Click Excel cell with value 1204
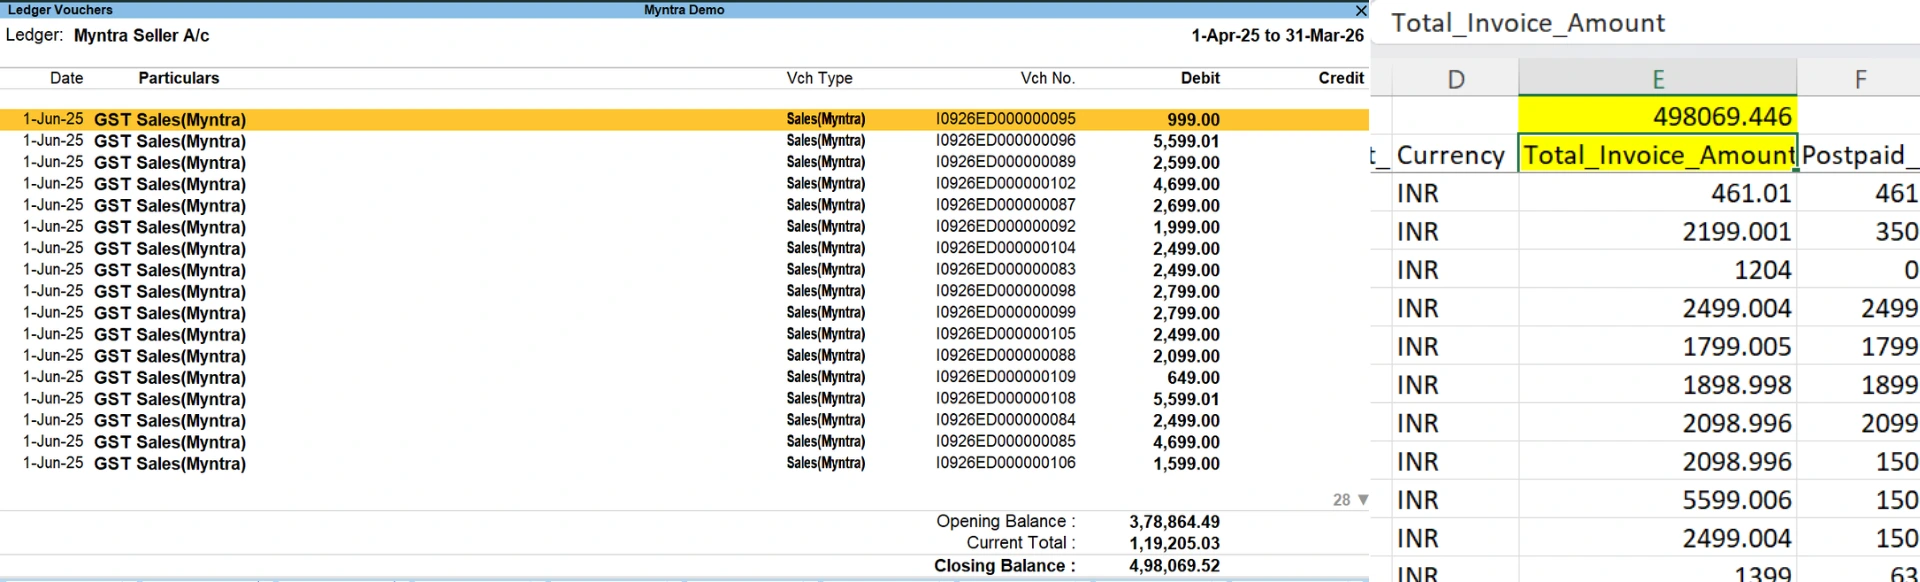The height and width of the screenshot is (582, 1920). click(1657, 270)
